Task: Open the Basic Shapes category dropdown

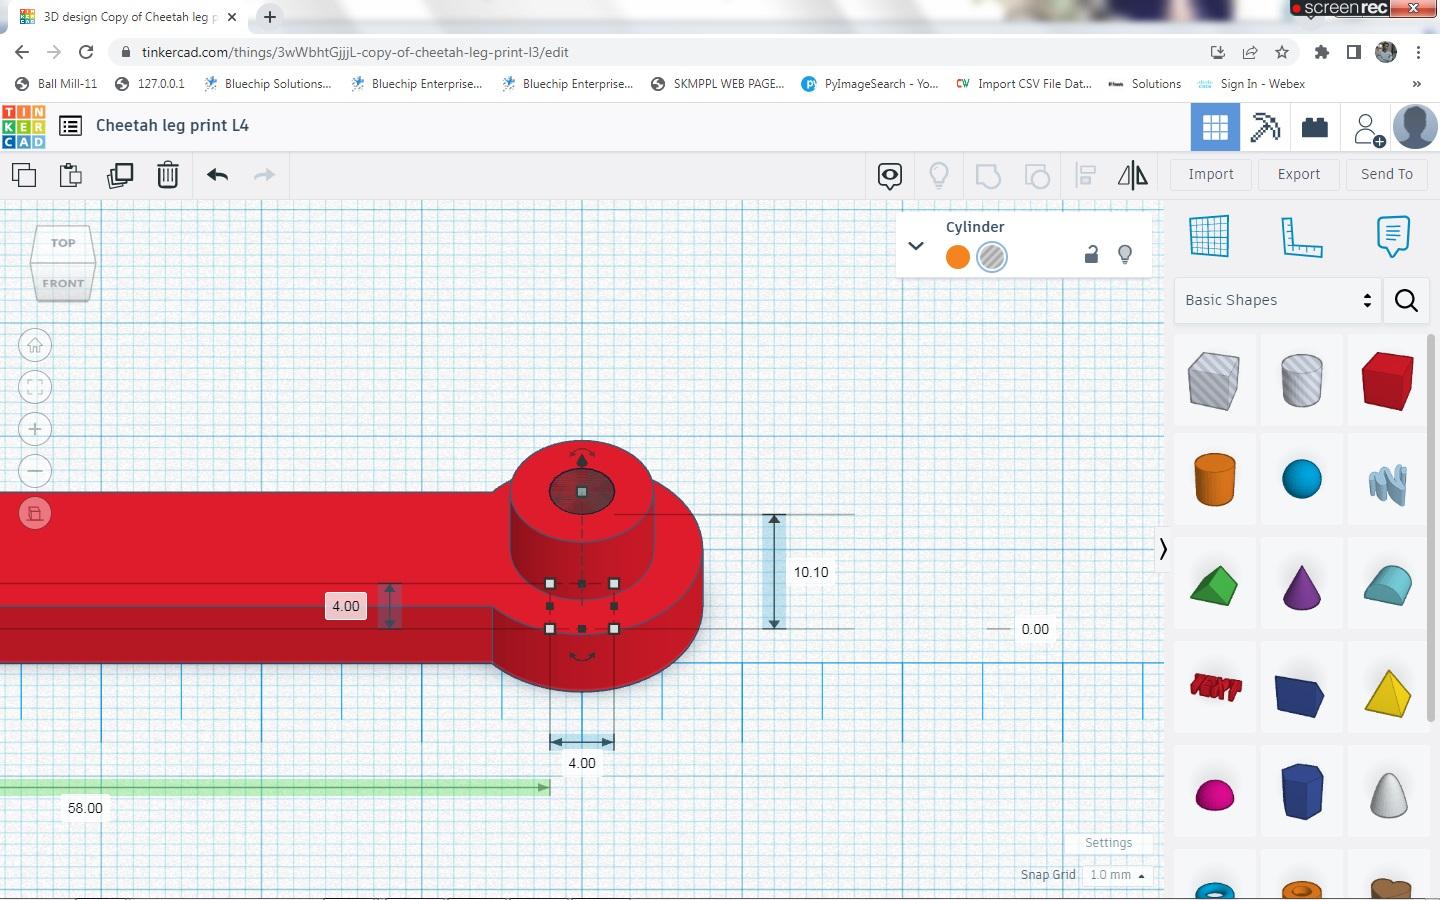Action: pyautogui.click(x=1278, y=300)
